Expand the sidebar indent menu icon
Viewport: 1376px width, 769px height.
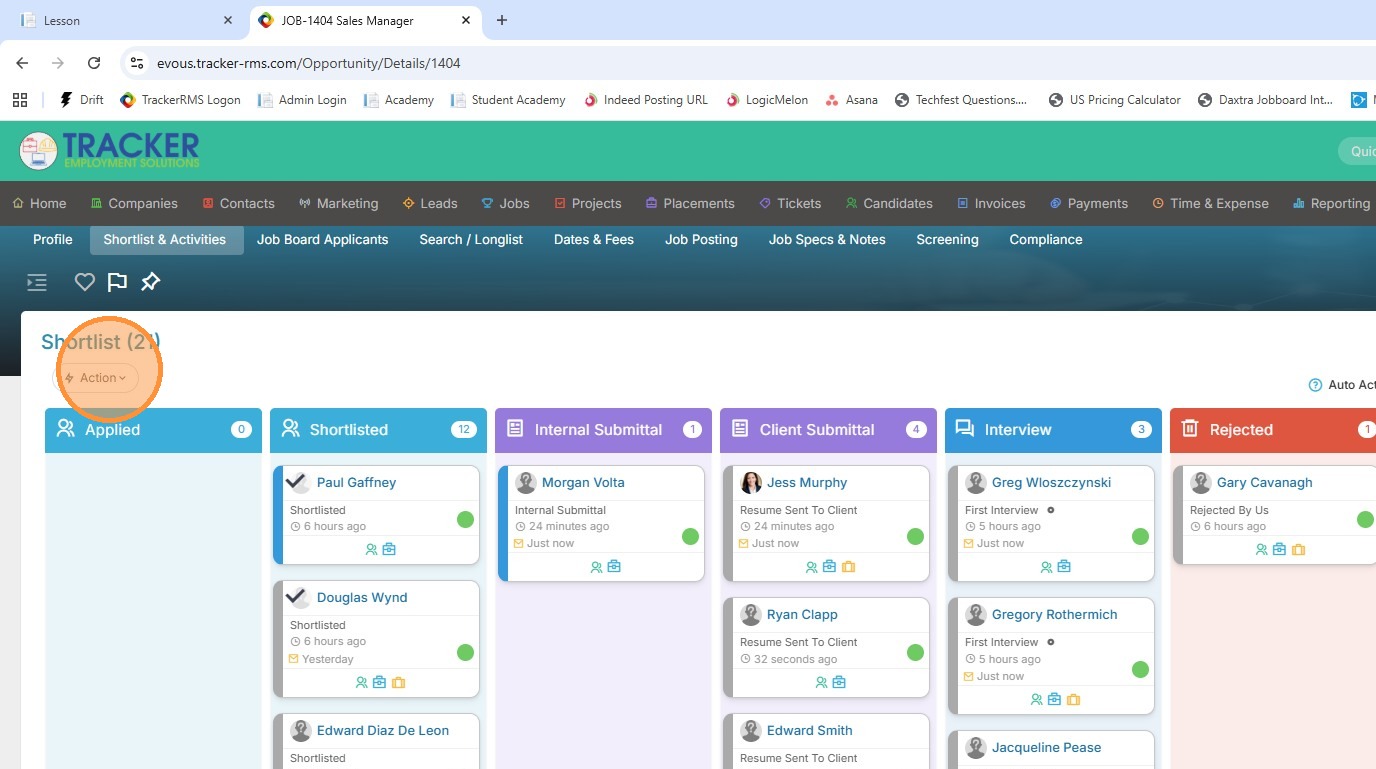point(37,283)
